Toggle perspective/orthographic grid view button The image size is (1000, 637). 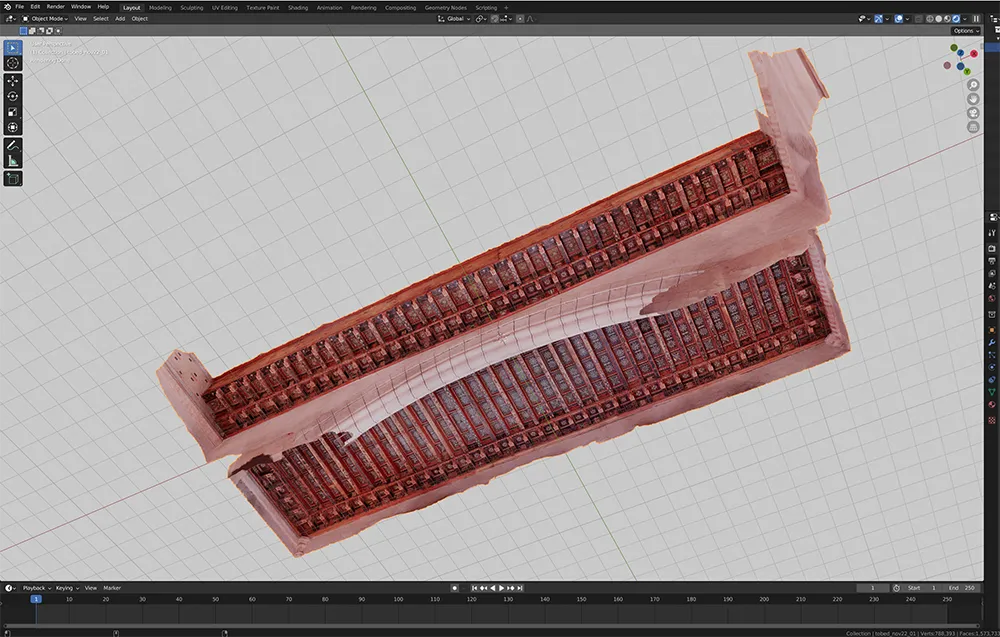[973, 127]
